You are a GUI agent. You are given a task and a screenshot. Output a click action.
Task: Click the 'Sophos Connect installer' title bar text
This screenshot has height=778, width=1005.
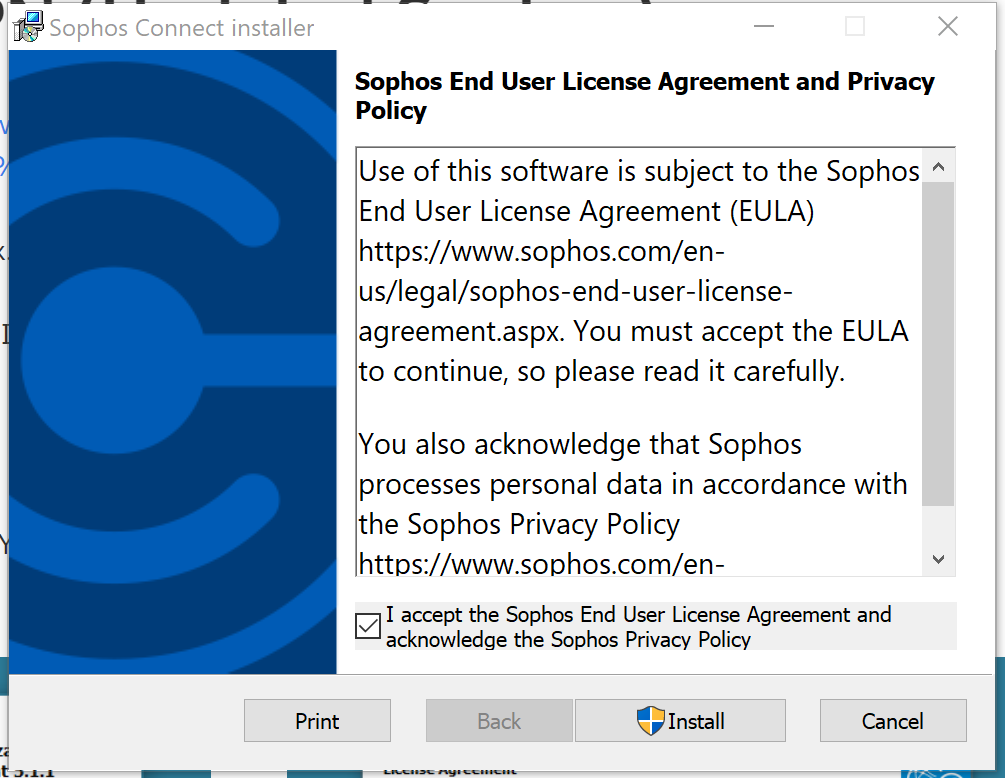click(182, 28)
